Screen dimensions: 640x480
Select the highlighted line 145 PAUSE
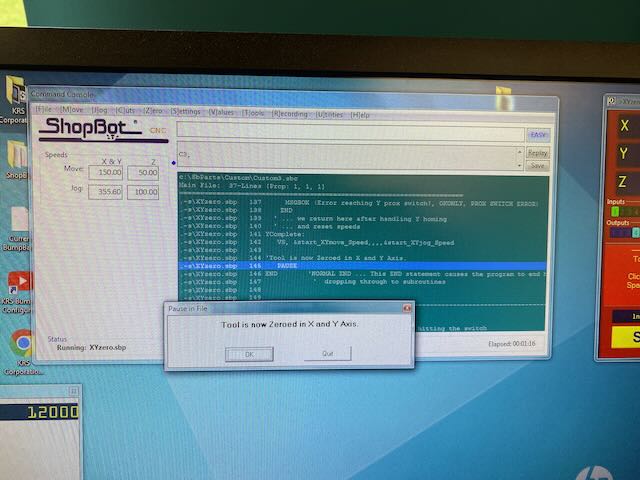pos(362,266)
